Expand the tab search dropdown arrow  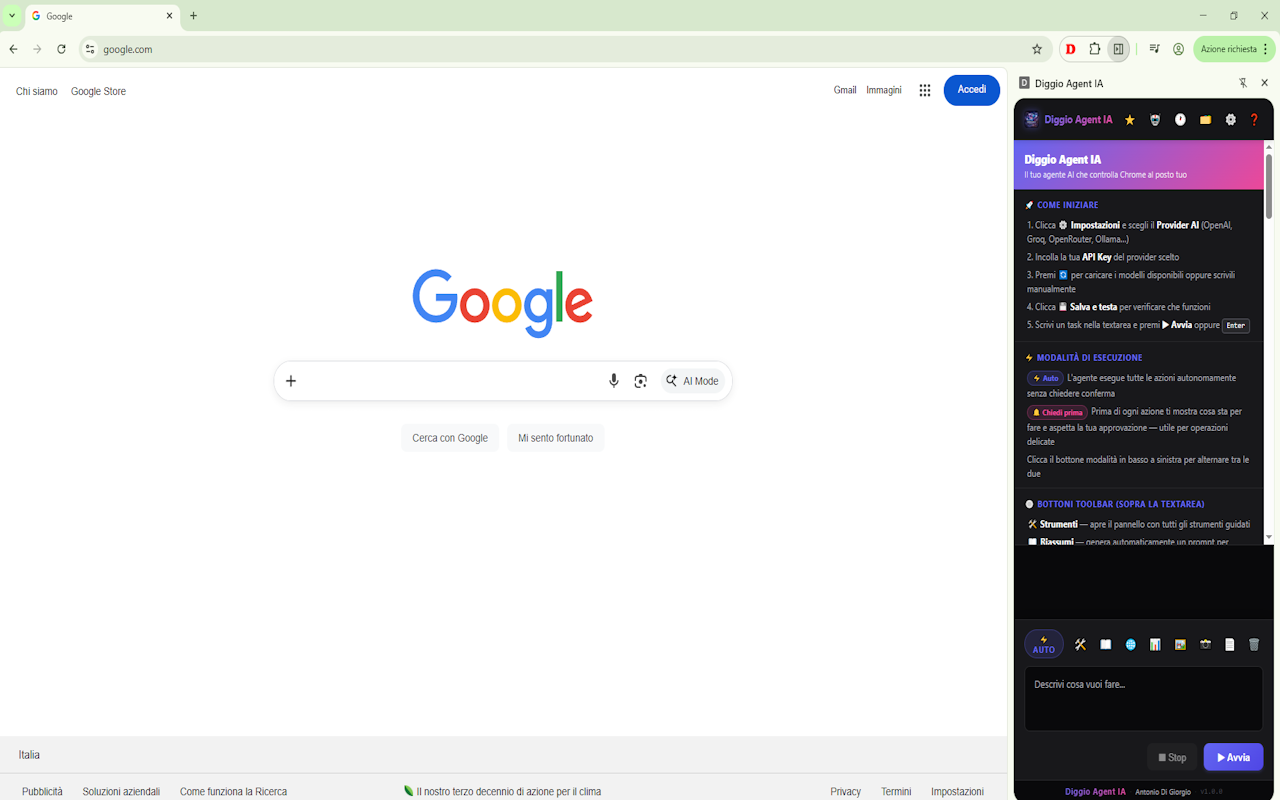[12, 16]
